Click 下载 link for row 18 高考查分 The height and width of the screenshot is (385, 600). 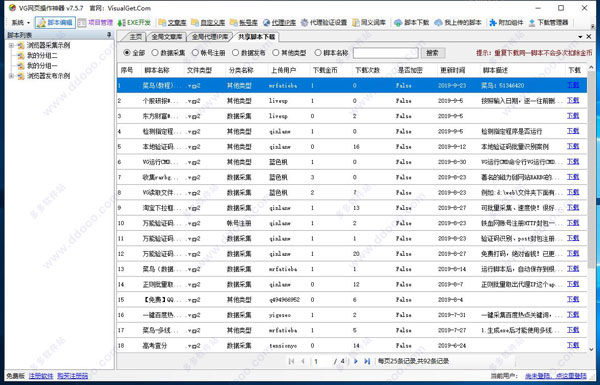coord(573,345)
